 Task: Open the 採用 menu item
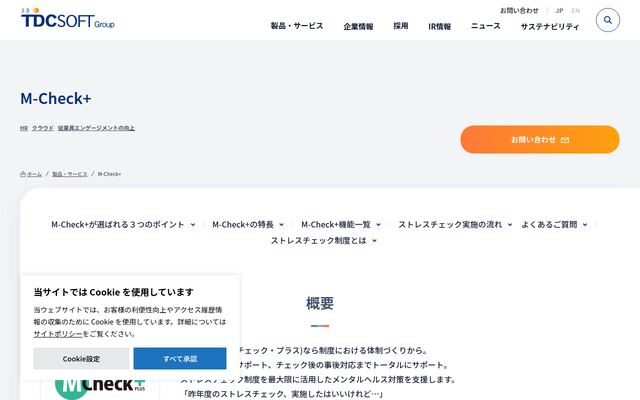point(400,26)
